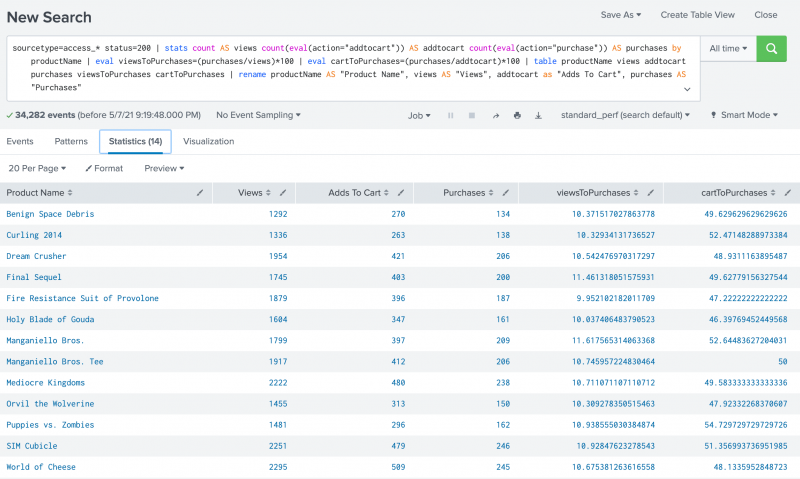
Task: Click purchases value 138
Action: pyautogui.click(x=503, y=235)
